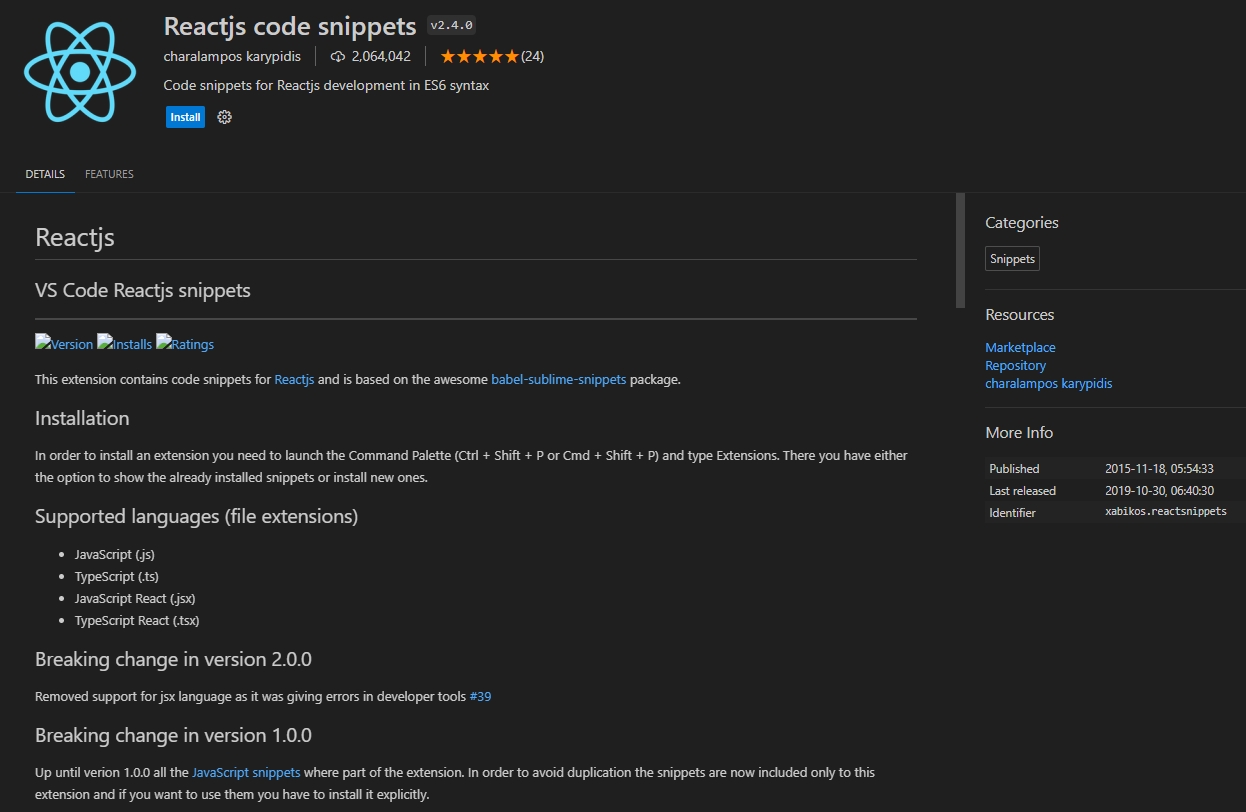Screen dimensions: 1246x812
Task: Click the vertical scrollbar of the readme
Action: 961,250
